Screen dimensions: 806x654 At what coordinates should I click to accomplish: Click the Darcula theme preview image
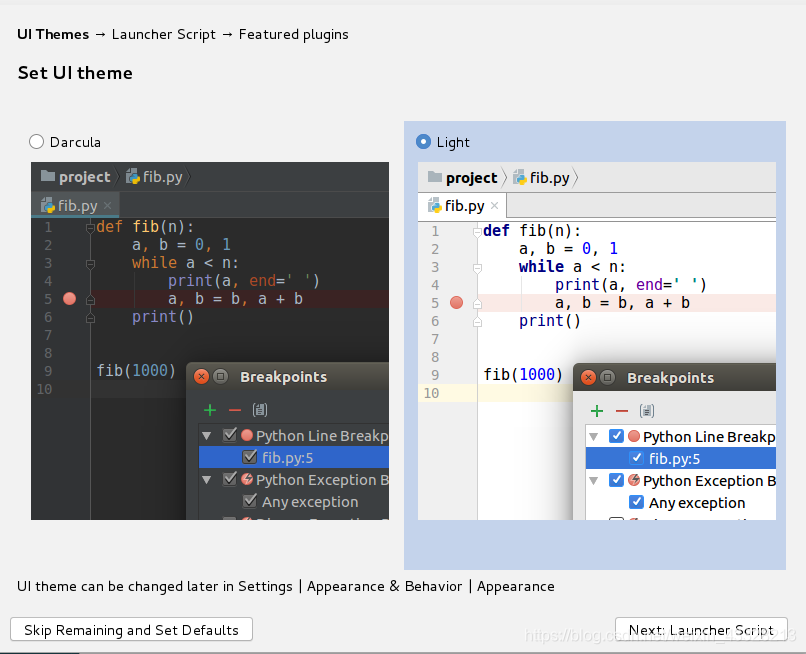(210, 341)
